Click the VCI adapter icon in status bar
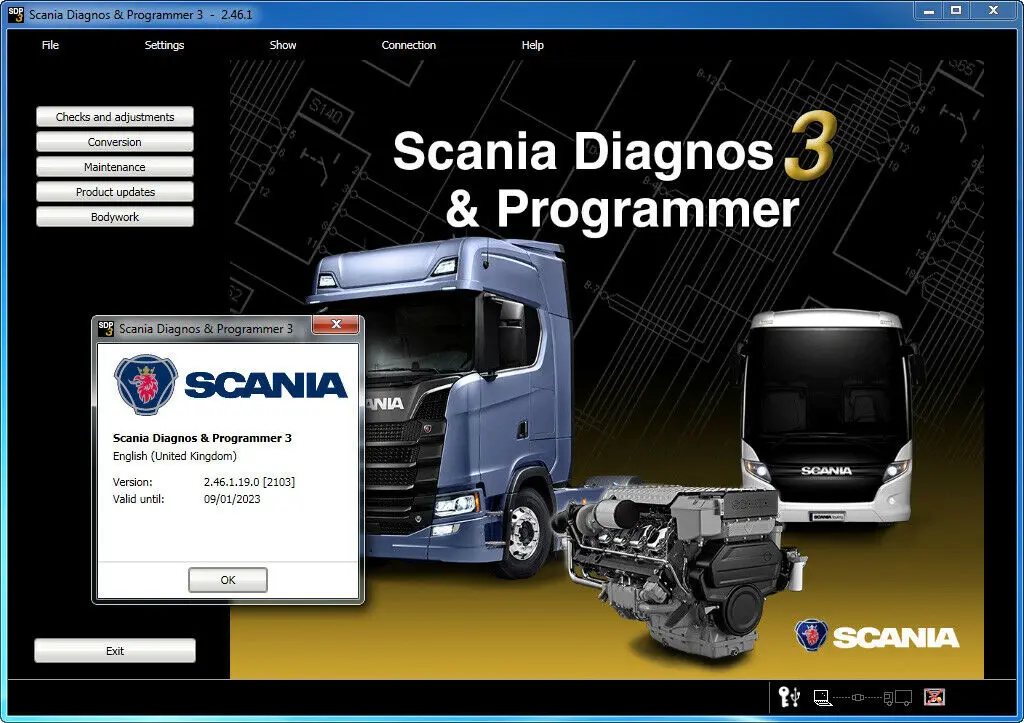 (858, 698)
